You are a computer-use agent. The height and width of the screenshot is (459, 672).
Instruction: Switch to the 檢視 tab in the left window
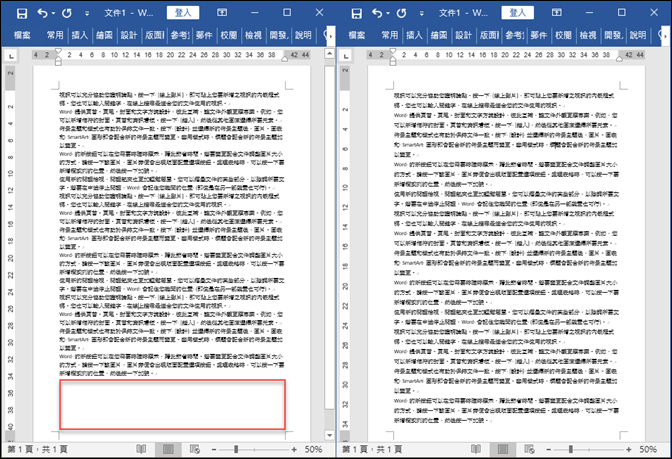coord(253,35)
